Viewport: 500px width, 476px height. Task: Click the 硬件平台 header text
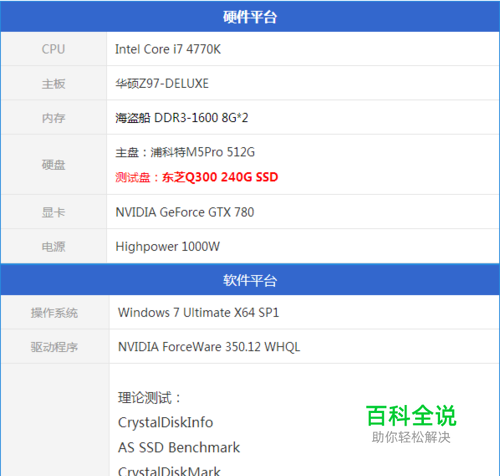250,17
